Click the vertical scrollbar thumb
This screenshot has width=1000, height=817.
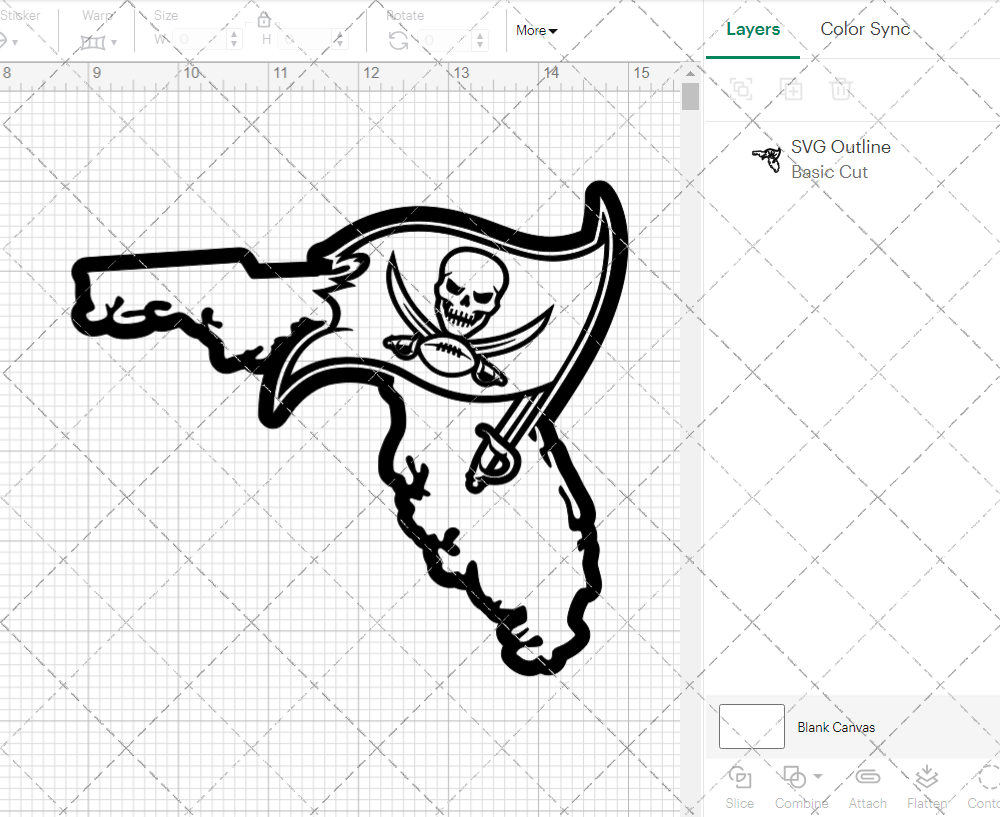click(690, 97)
